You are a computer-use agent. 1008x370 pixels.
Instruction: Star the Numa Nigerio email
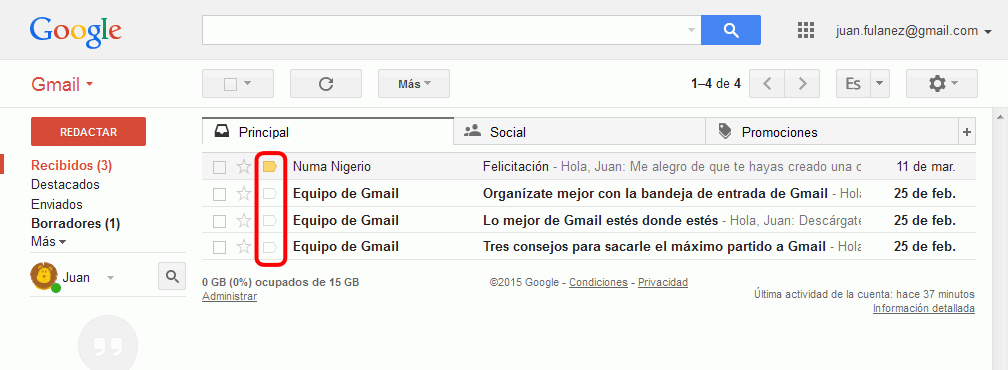[244, 167]
